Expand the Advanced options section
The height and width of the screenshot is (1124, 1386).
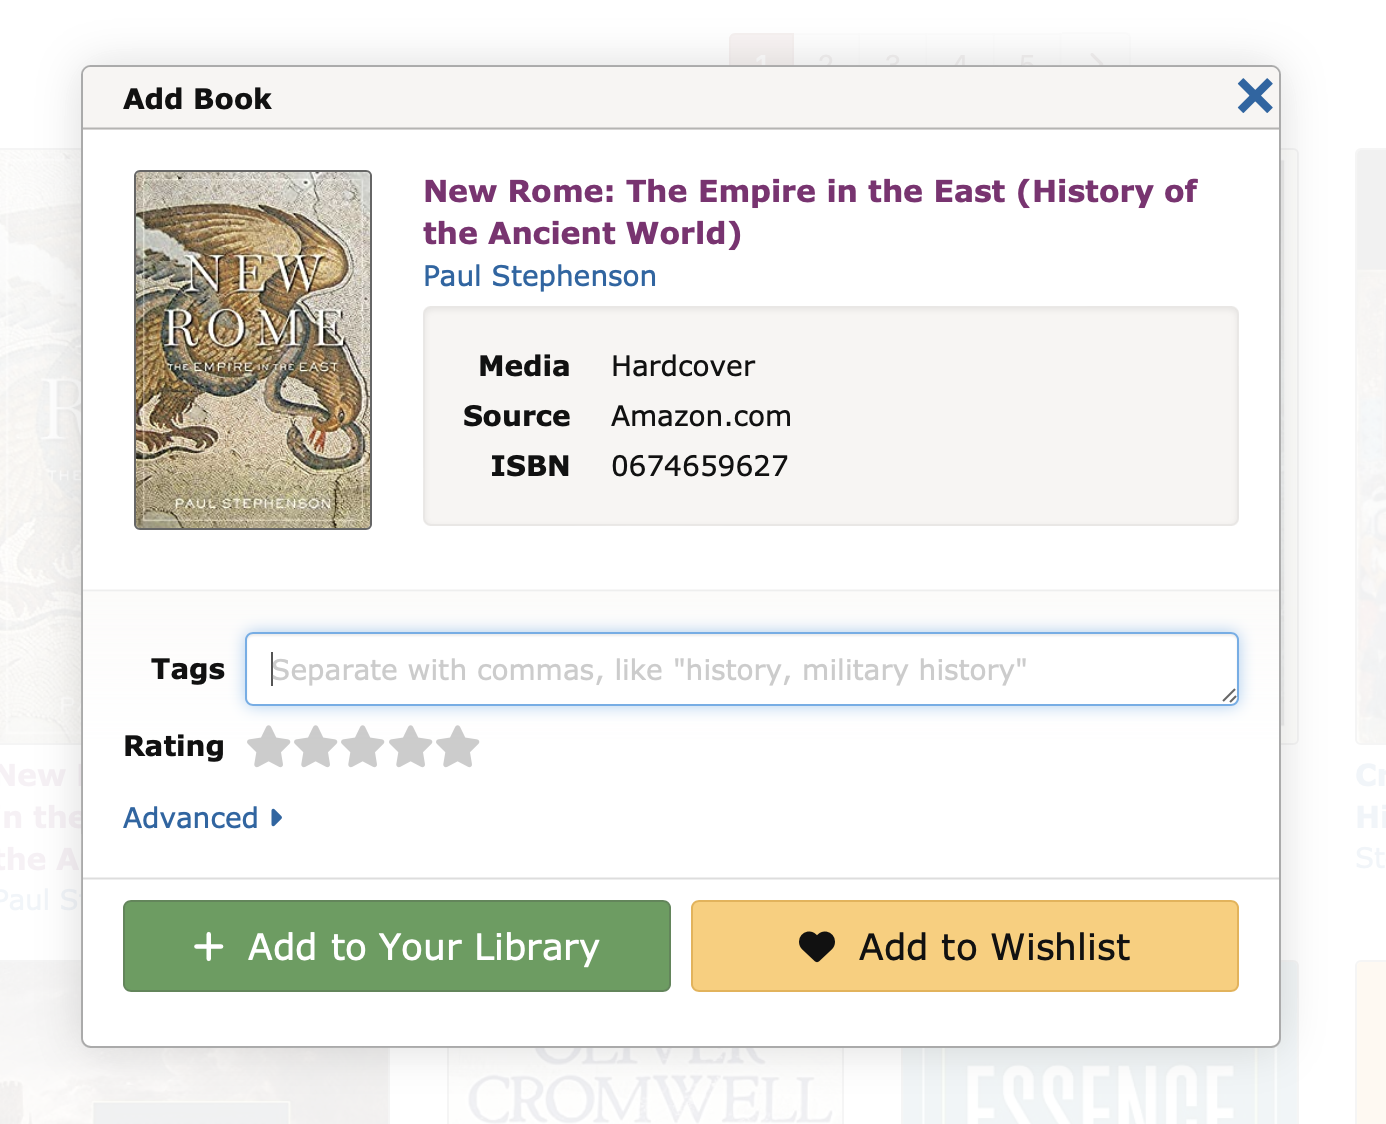point(191,817)
